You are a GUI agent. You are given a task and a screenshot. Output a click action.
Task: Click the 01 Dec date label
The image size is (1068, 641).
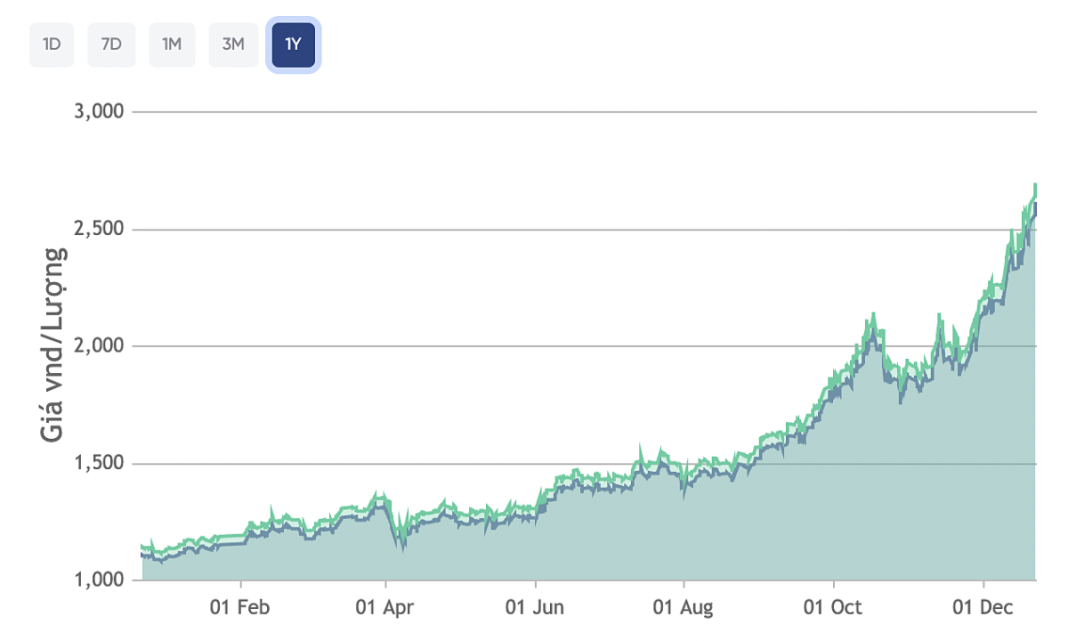pos(982,607)
